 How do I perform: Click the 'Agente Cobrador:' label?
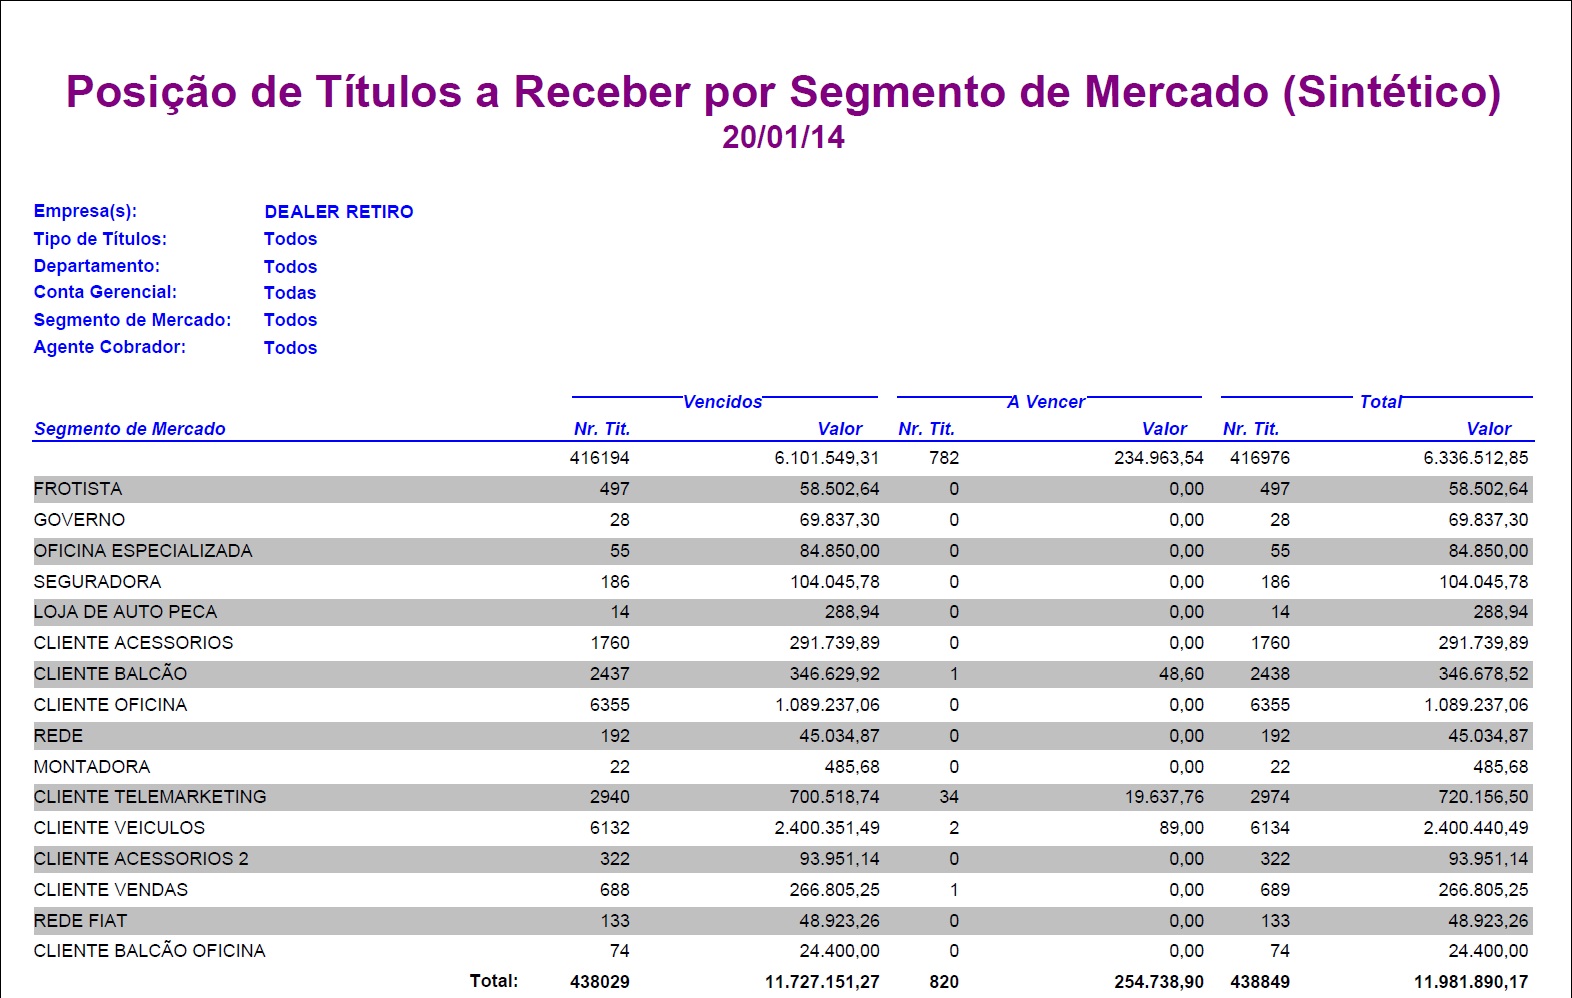pos(109,347)
